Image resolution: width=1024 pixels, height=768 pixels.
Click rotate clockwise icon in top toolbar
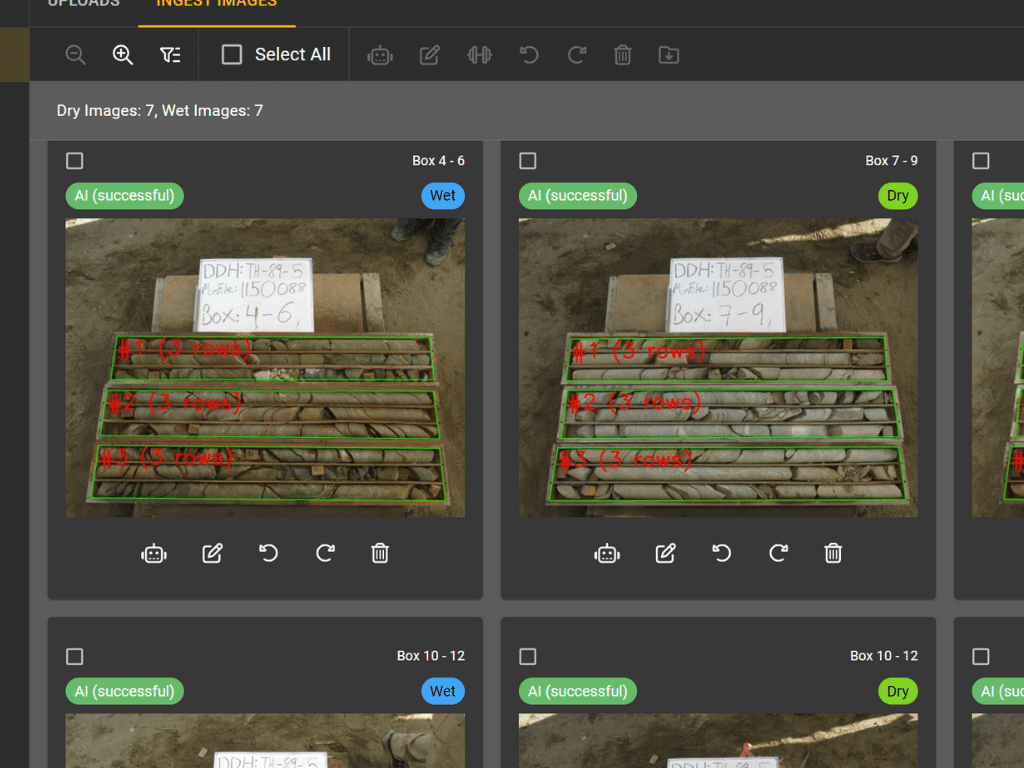577,55
